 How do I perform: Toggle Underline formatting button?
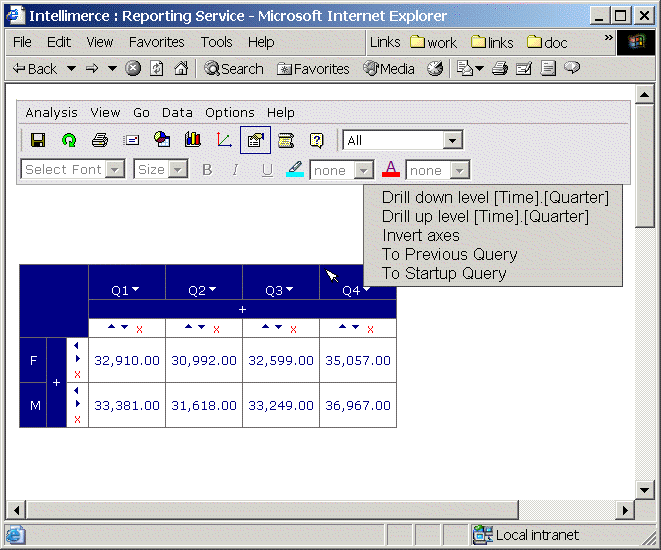[x=267, y=170]
